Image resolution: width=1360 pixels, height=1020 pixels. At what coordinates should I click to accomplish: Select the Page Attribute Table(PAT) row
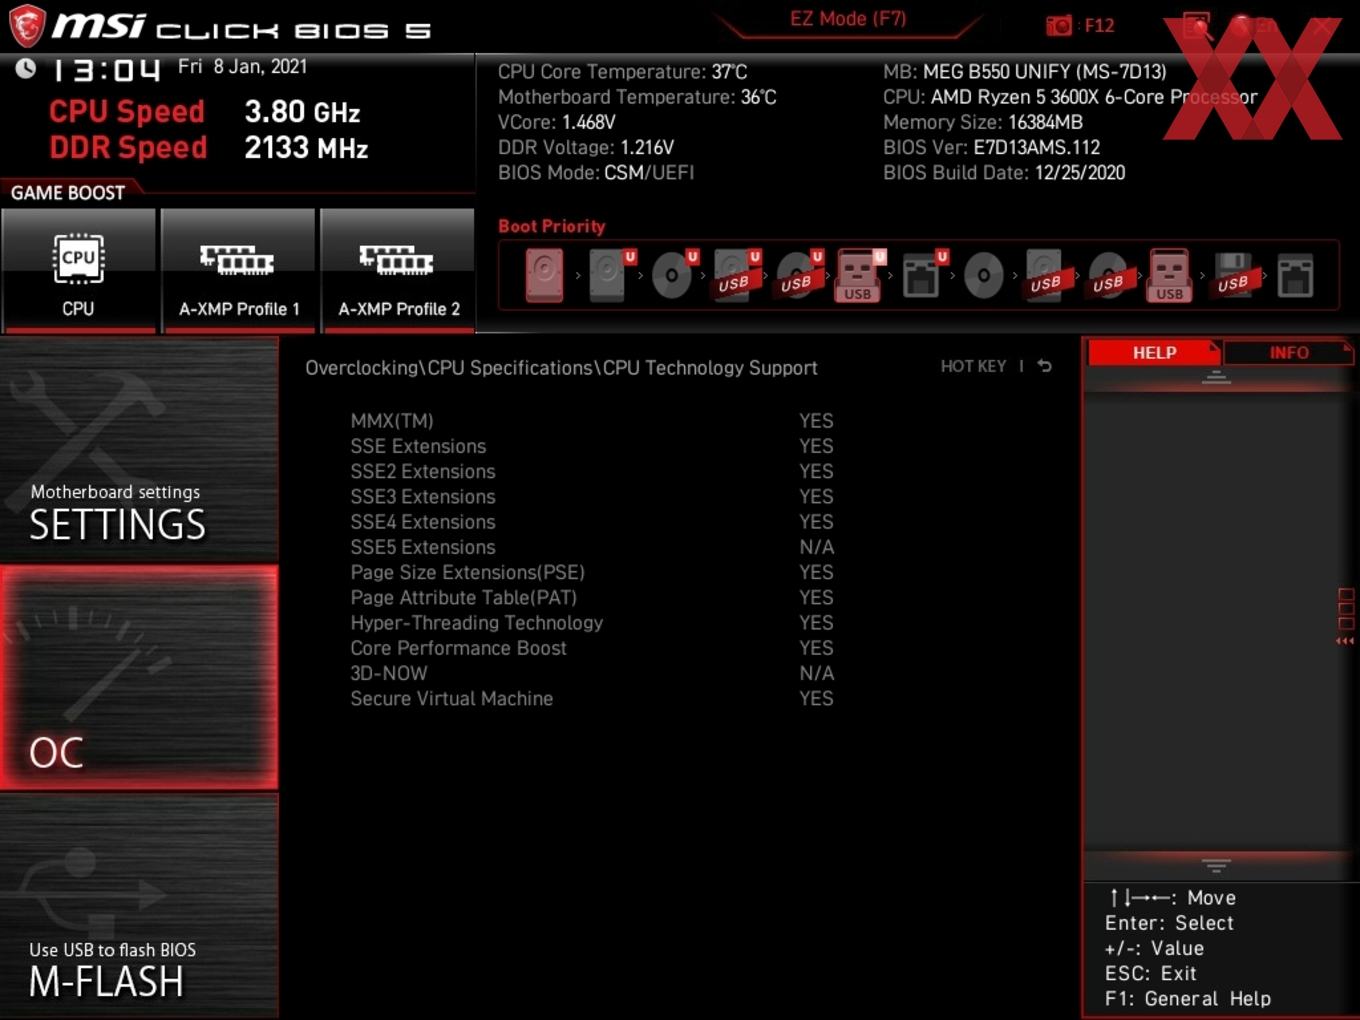[592, 597]
